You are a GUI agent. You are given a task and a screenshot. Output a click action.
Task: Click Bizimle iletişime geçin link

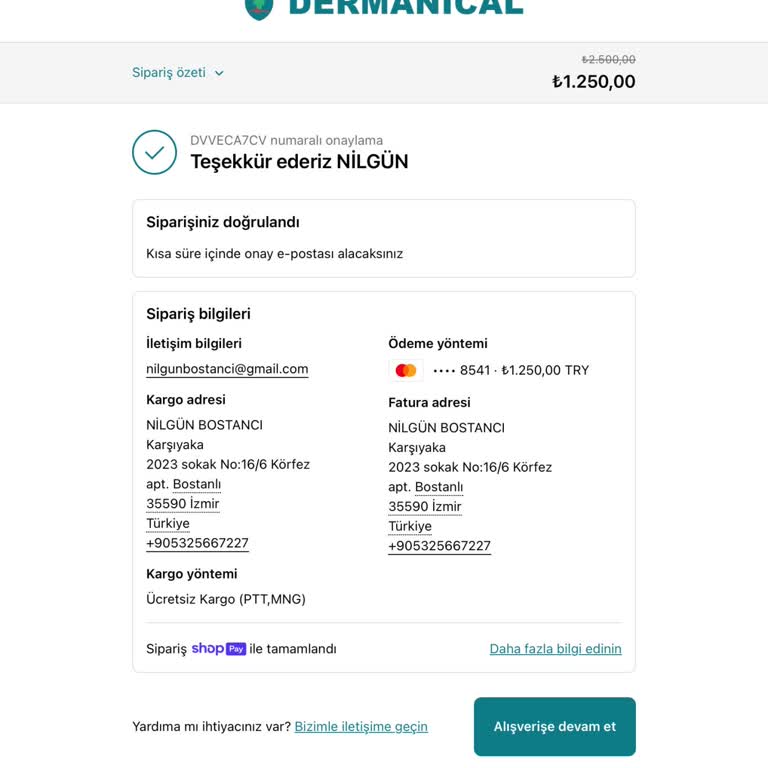[x=361, y=727]
